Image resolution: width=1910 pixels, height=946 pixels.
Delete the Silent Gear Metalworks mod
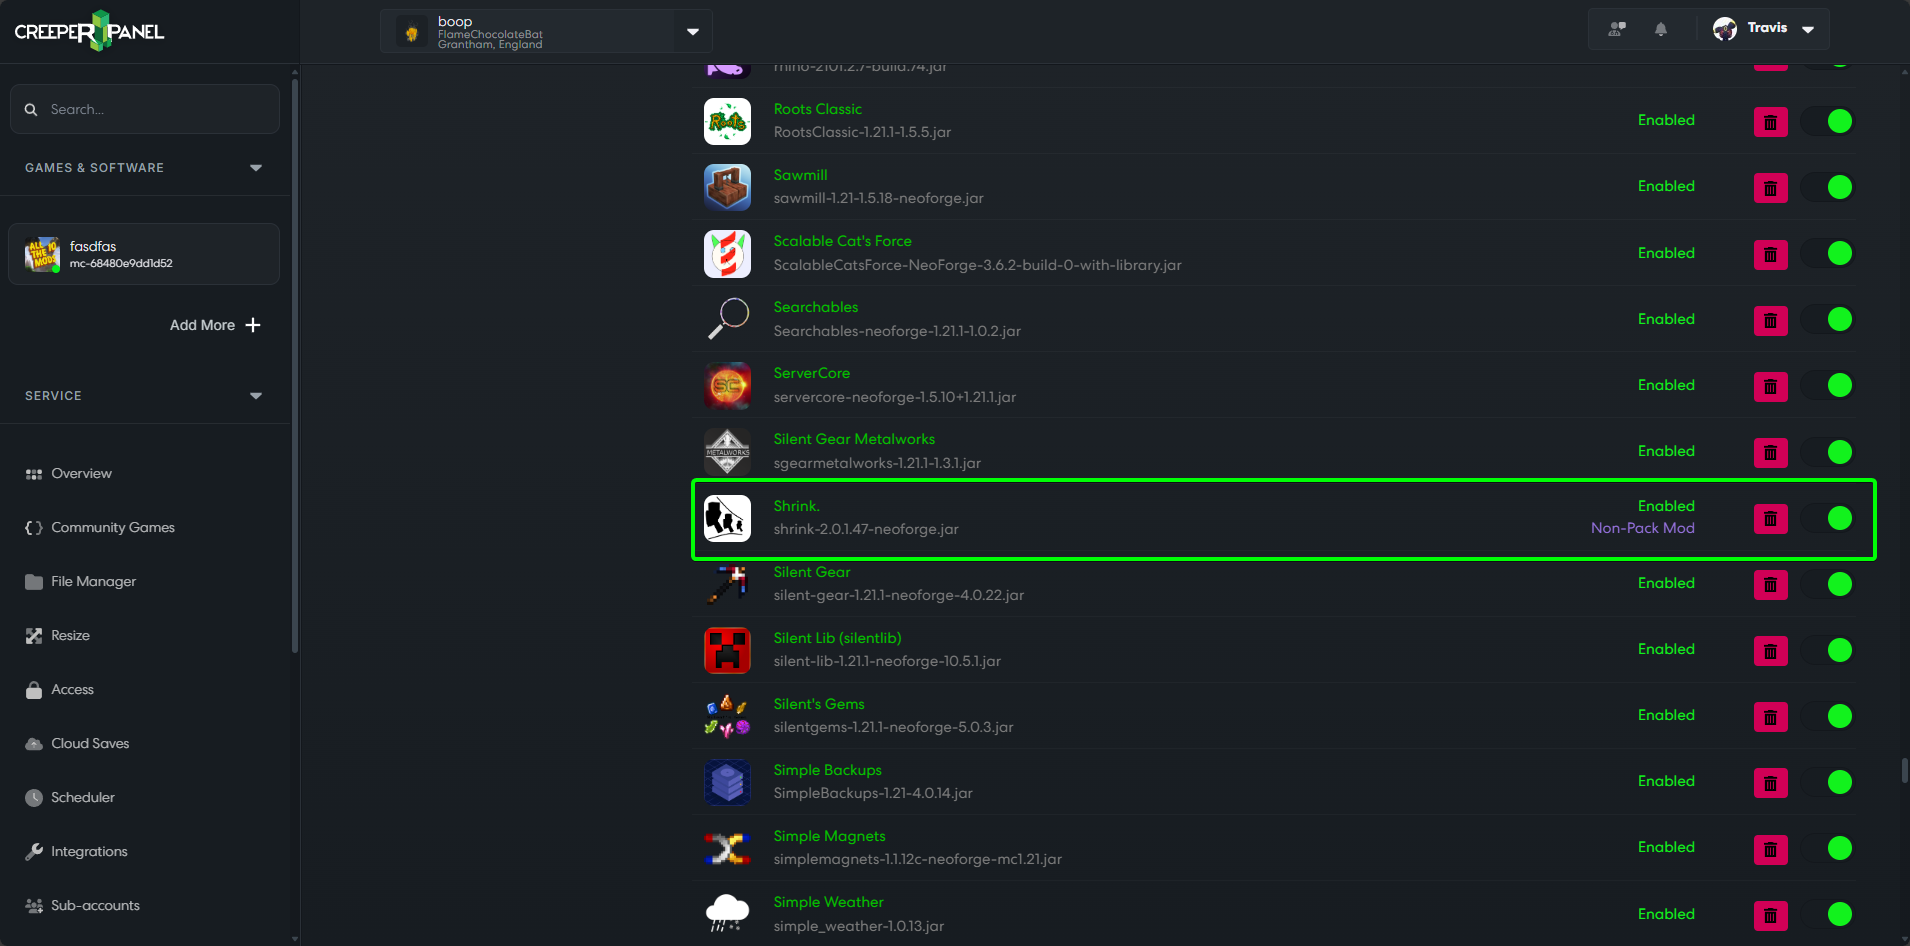[1770, 452]
